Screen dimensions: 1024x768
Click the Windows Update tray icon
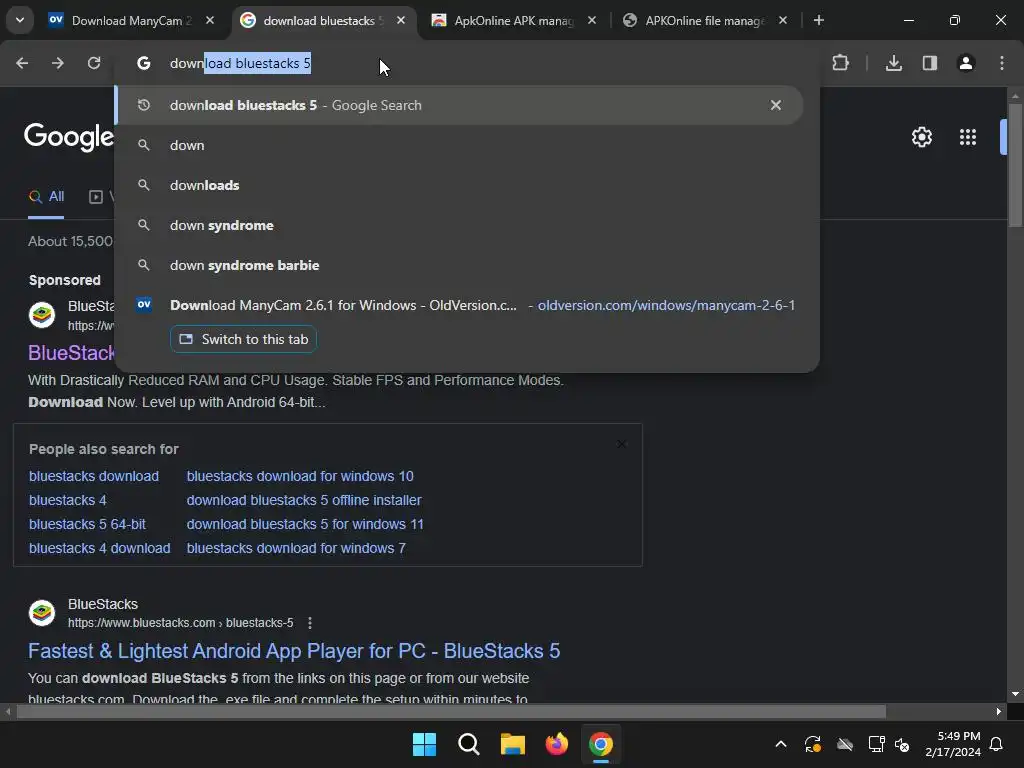813,744
